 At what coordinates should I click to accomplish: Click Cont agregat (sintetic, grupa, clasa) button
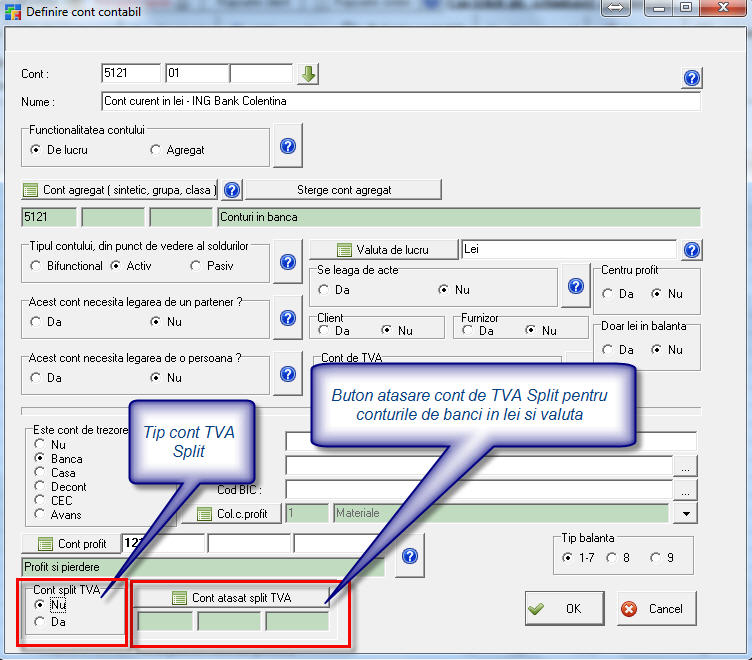pyautogui.click(x=120, y=190)
